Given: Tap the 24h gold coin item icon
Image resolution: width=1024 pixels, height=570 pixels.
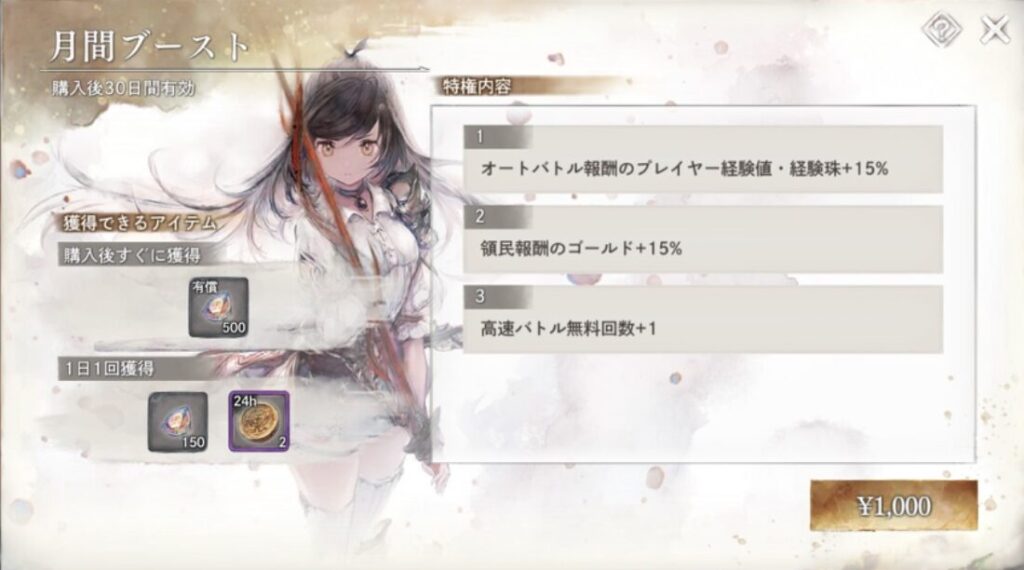Looking at the screenshot, I should 259,422.
